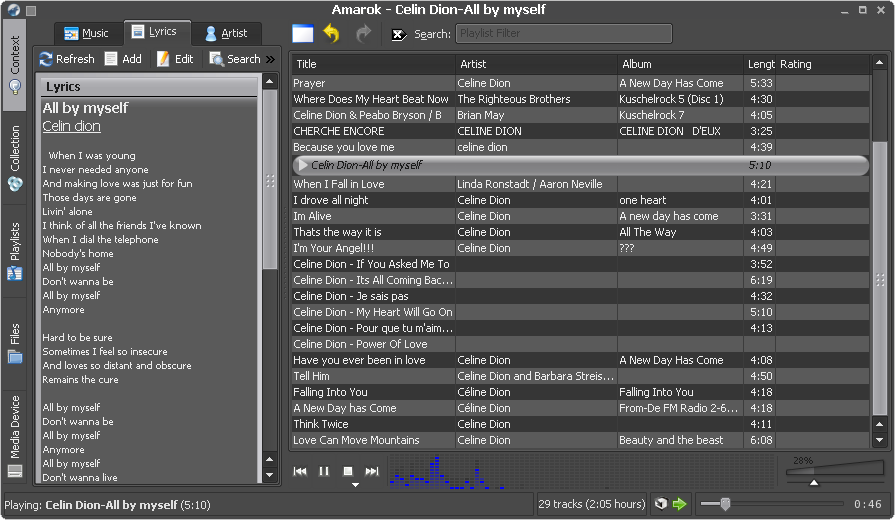Click the lyrics Search button
The width and height of the screenshot is (895, 520).
click(x=235, y=59)
